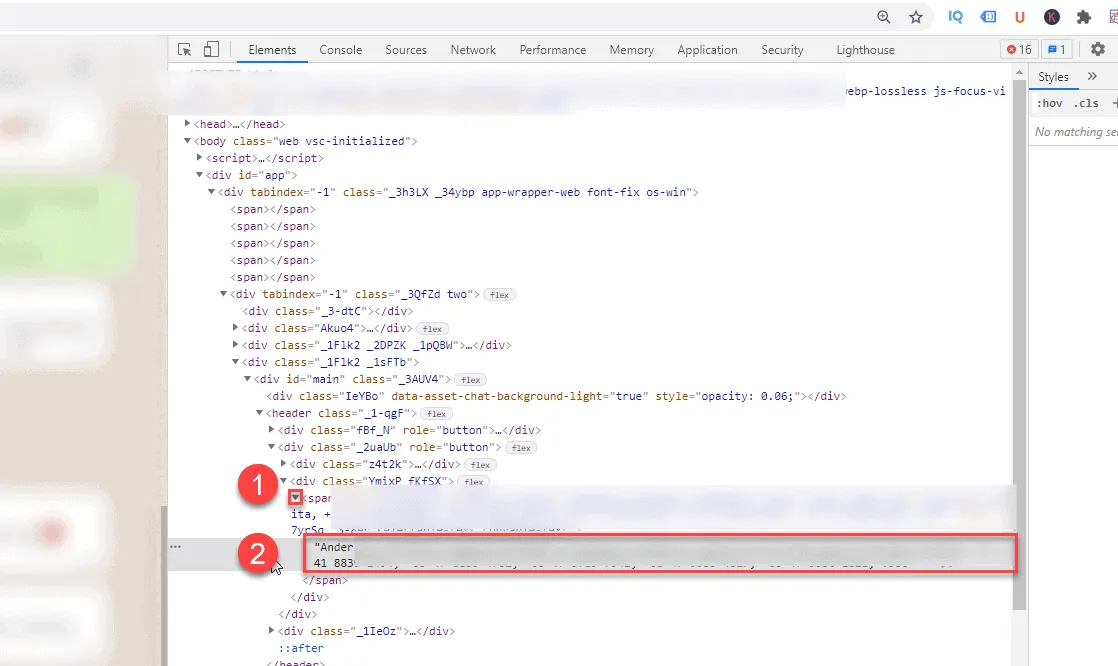Collapse the div id="main" node
This screenshot has width=1118, height=666.
[x=247, y=379]
